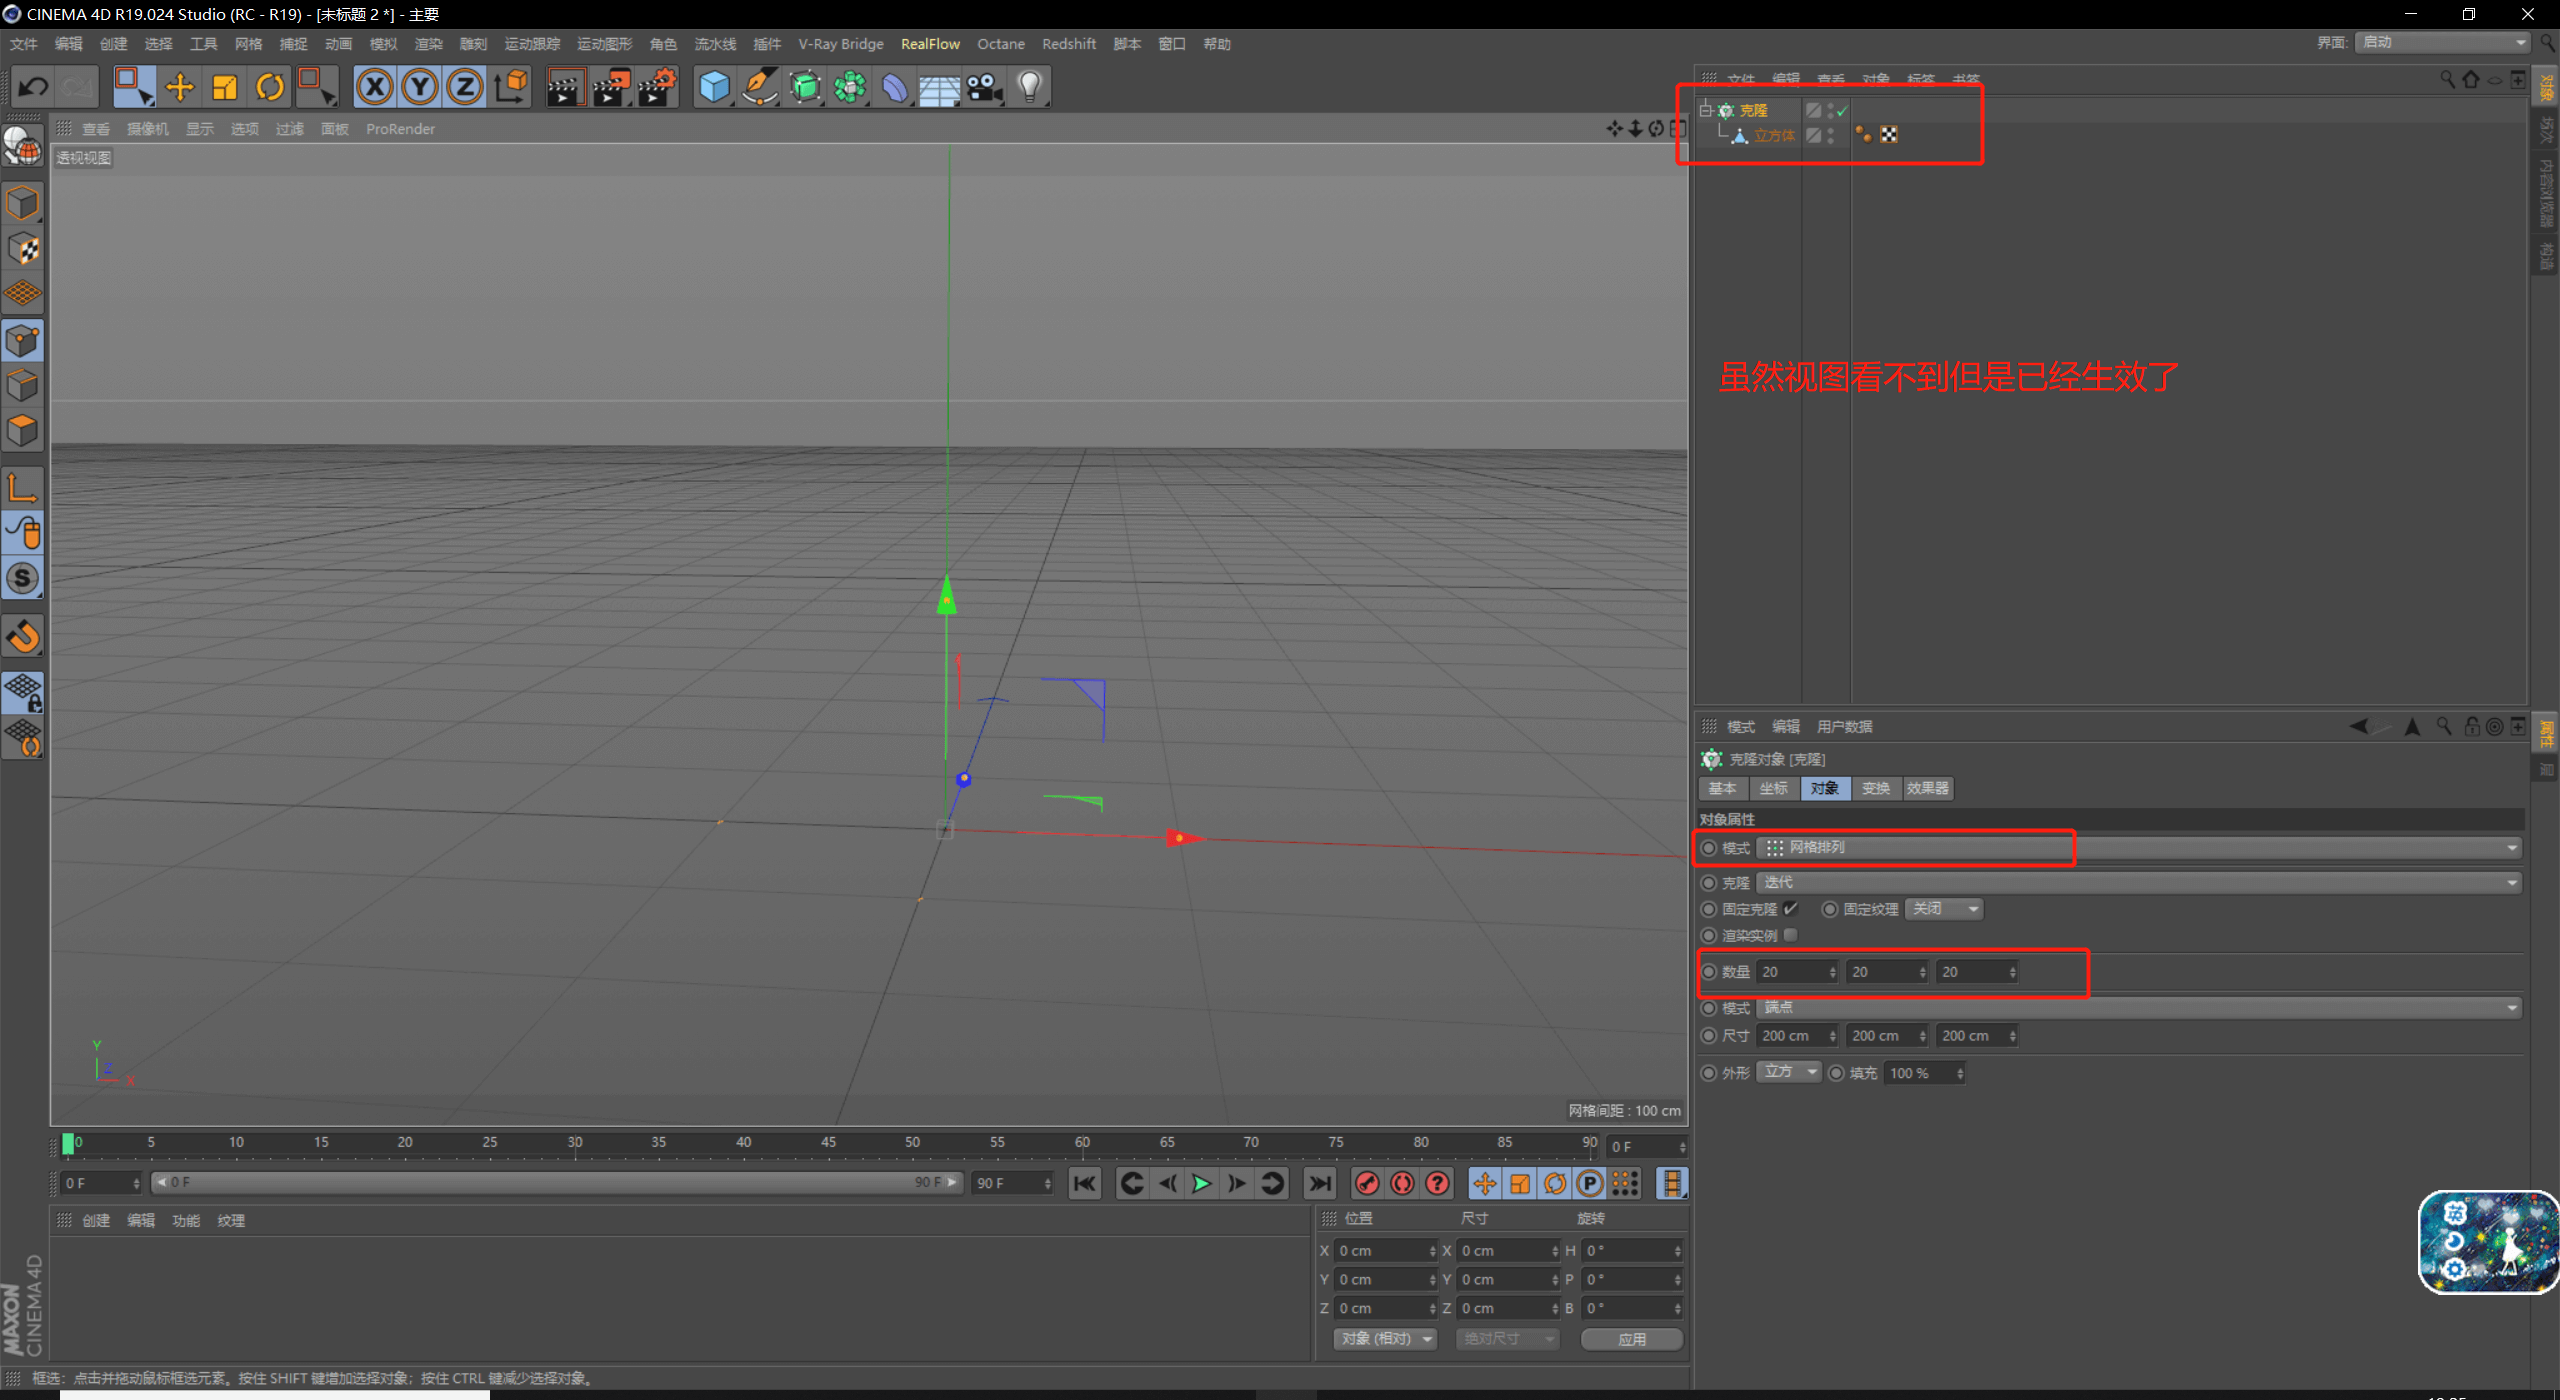2560x1400 pixels.
Task: Select the 立方体 object in tree
Action: [x=1774, y=136]
